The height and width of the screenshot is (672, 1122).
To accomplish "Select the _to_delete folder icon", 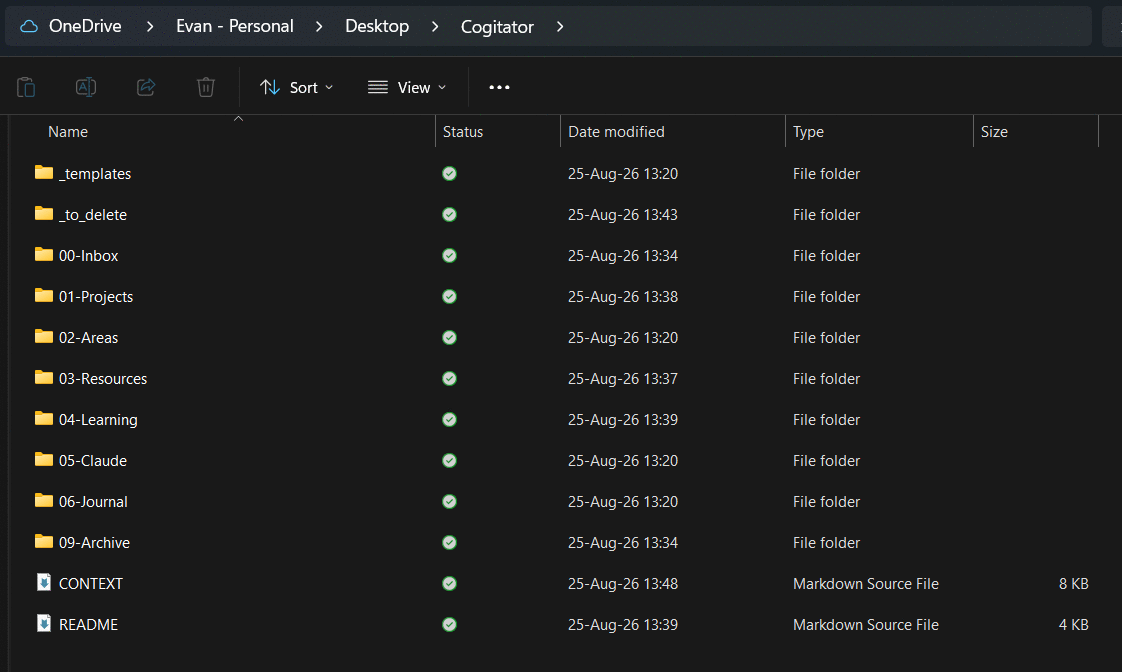I will click(44, 213).
